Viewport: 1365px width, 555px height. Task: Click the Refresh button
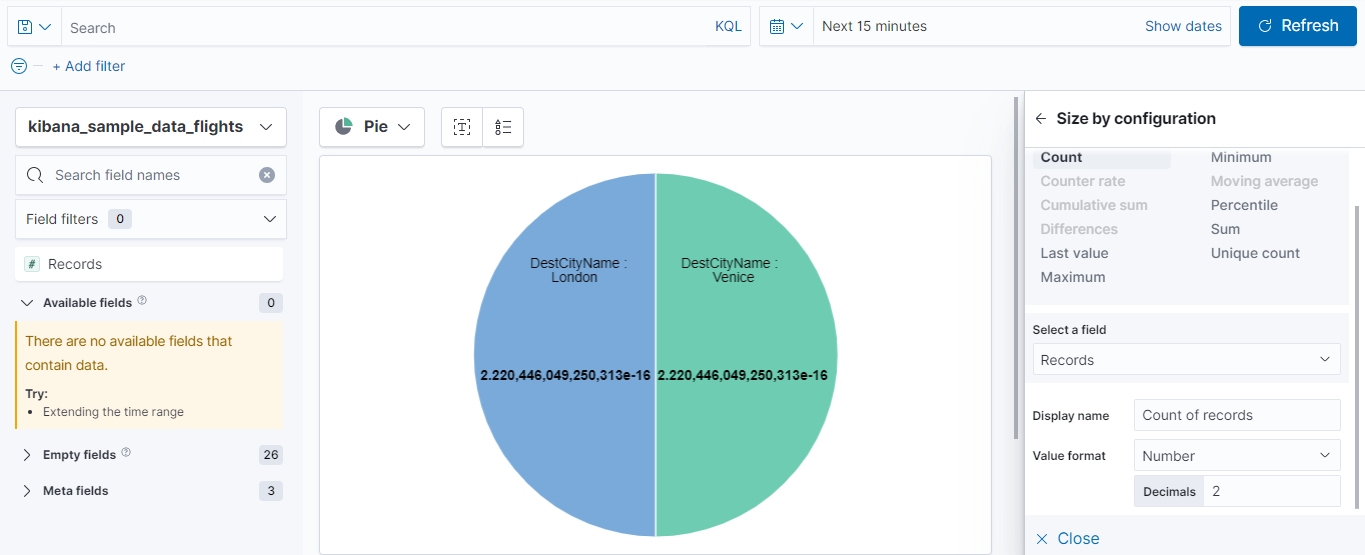pos(1298,26)
